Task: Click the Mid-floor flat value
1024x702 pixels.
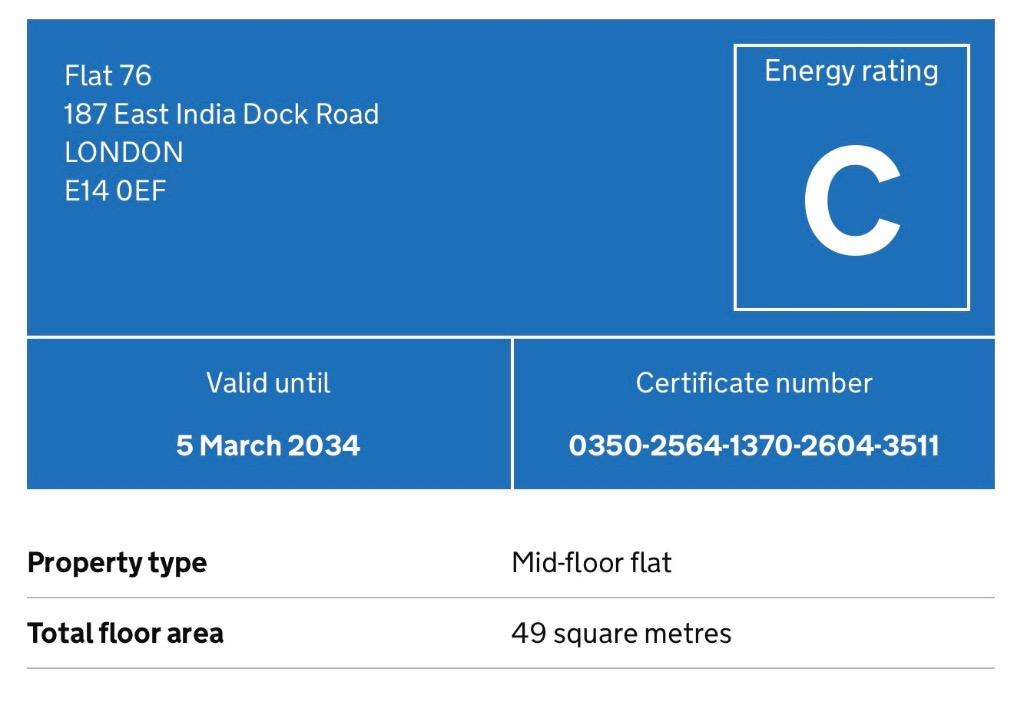Action: [592, 563]
